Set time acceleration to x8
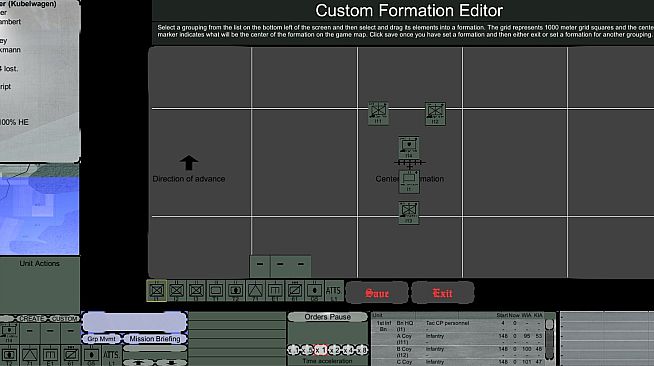Viewport: 654px width, 366px height. coord(362,350)
